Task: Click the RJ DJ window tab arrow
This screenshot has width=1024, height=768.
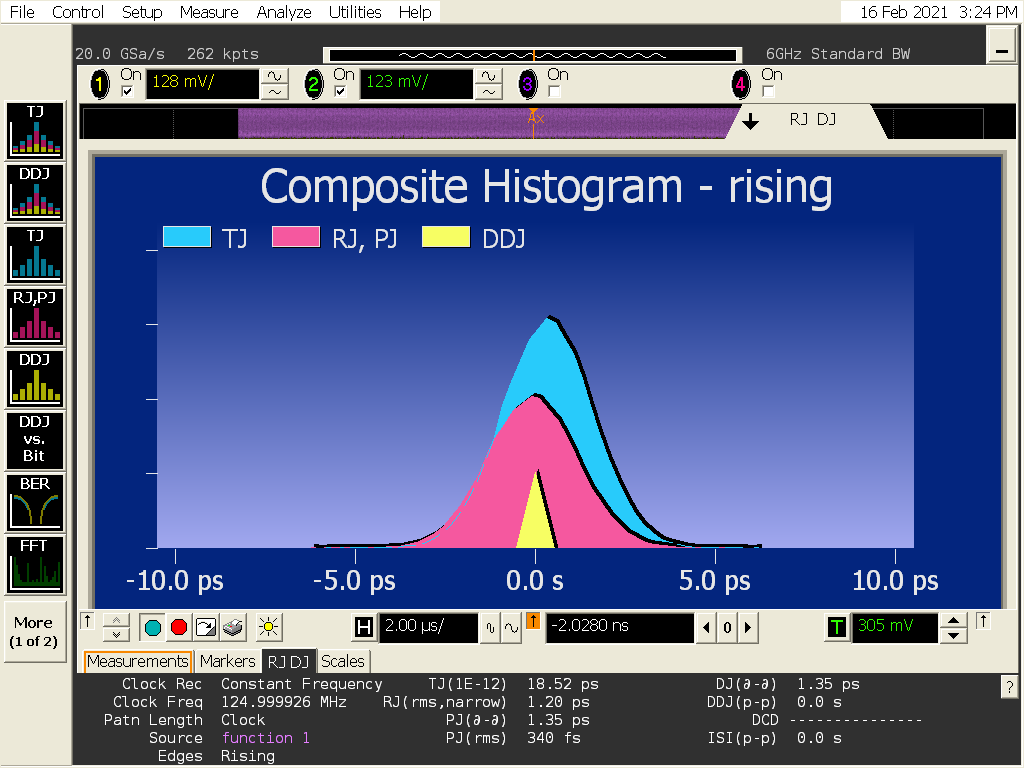Action: tap(750, 121)
